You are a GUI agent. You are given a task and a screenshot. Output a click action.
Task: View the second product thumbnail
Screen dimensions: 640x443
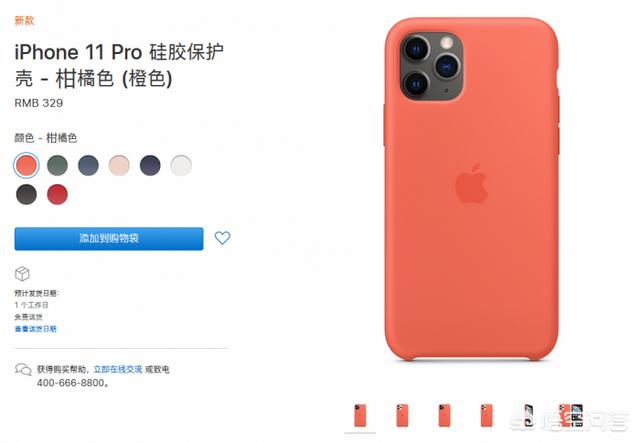click(x=402, y=416)
